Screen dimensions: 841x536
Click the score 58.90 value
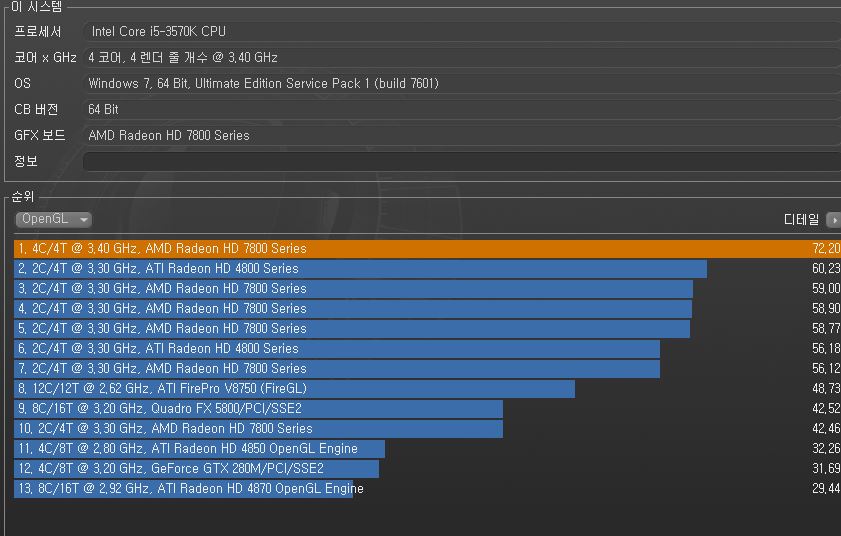click(827, 309)
